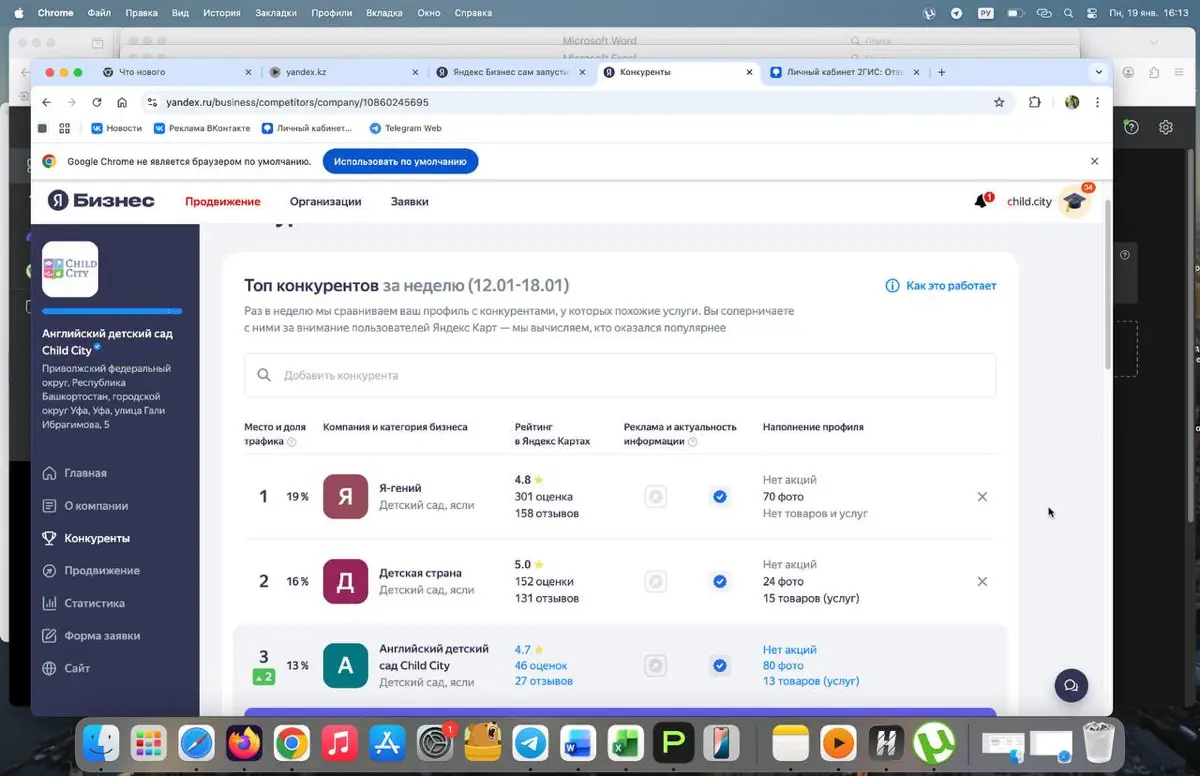Open the Детская страна company name
Screen dimensions: 1200x776
(x=420, y=574)
